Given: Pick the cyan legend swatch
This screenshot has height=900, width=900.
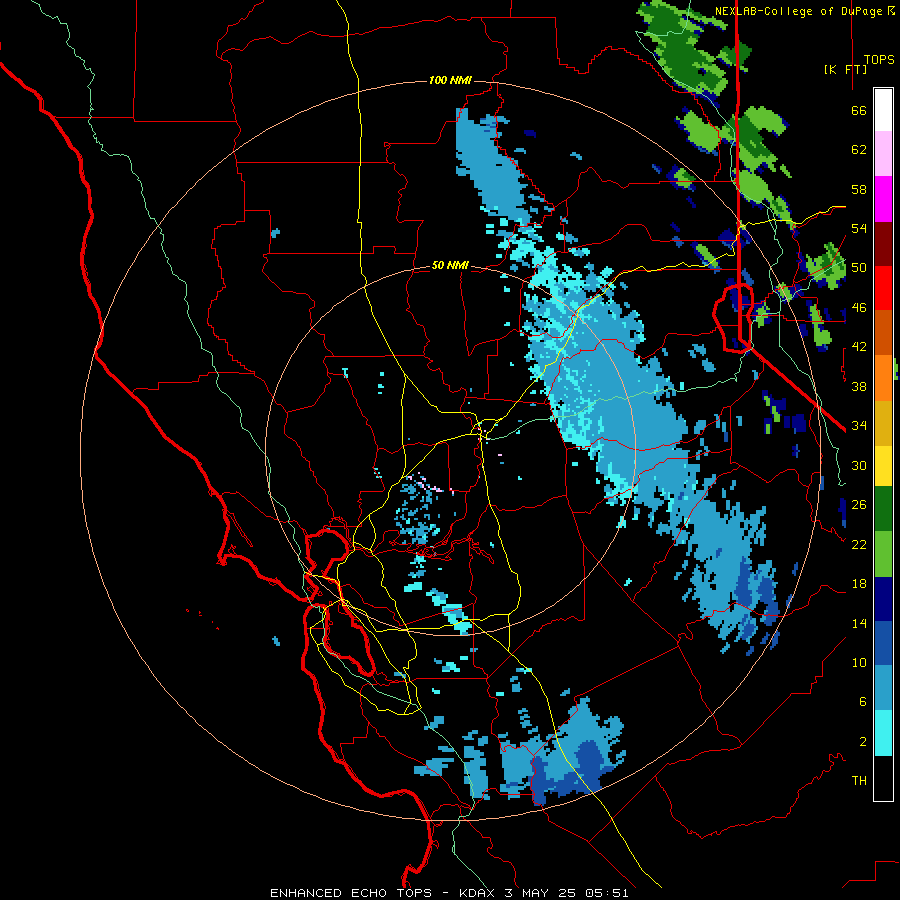Looking at the screenshot, I should [883, 733].
